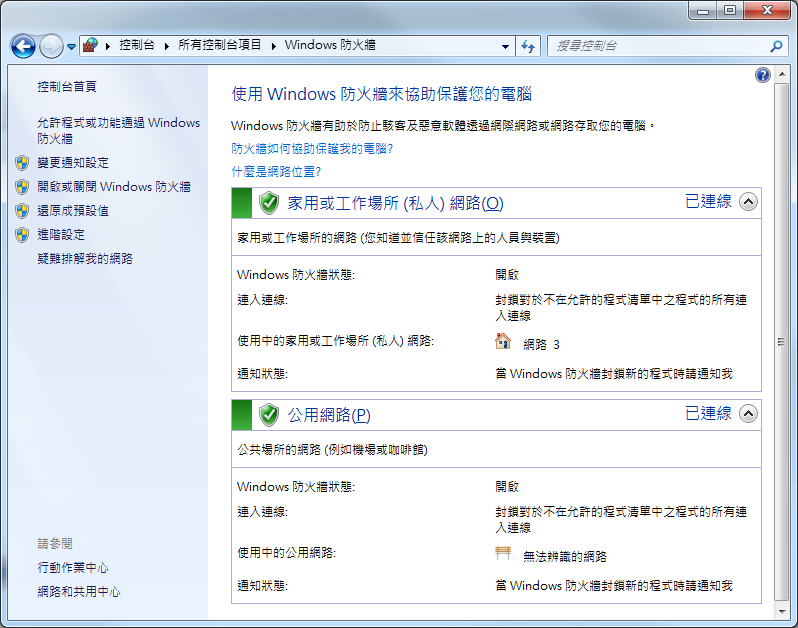This screenshot has height=628, width=798.
Task: Click the refresh button beside address bar
Action: [529, 46]
